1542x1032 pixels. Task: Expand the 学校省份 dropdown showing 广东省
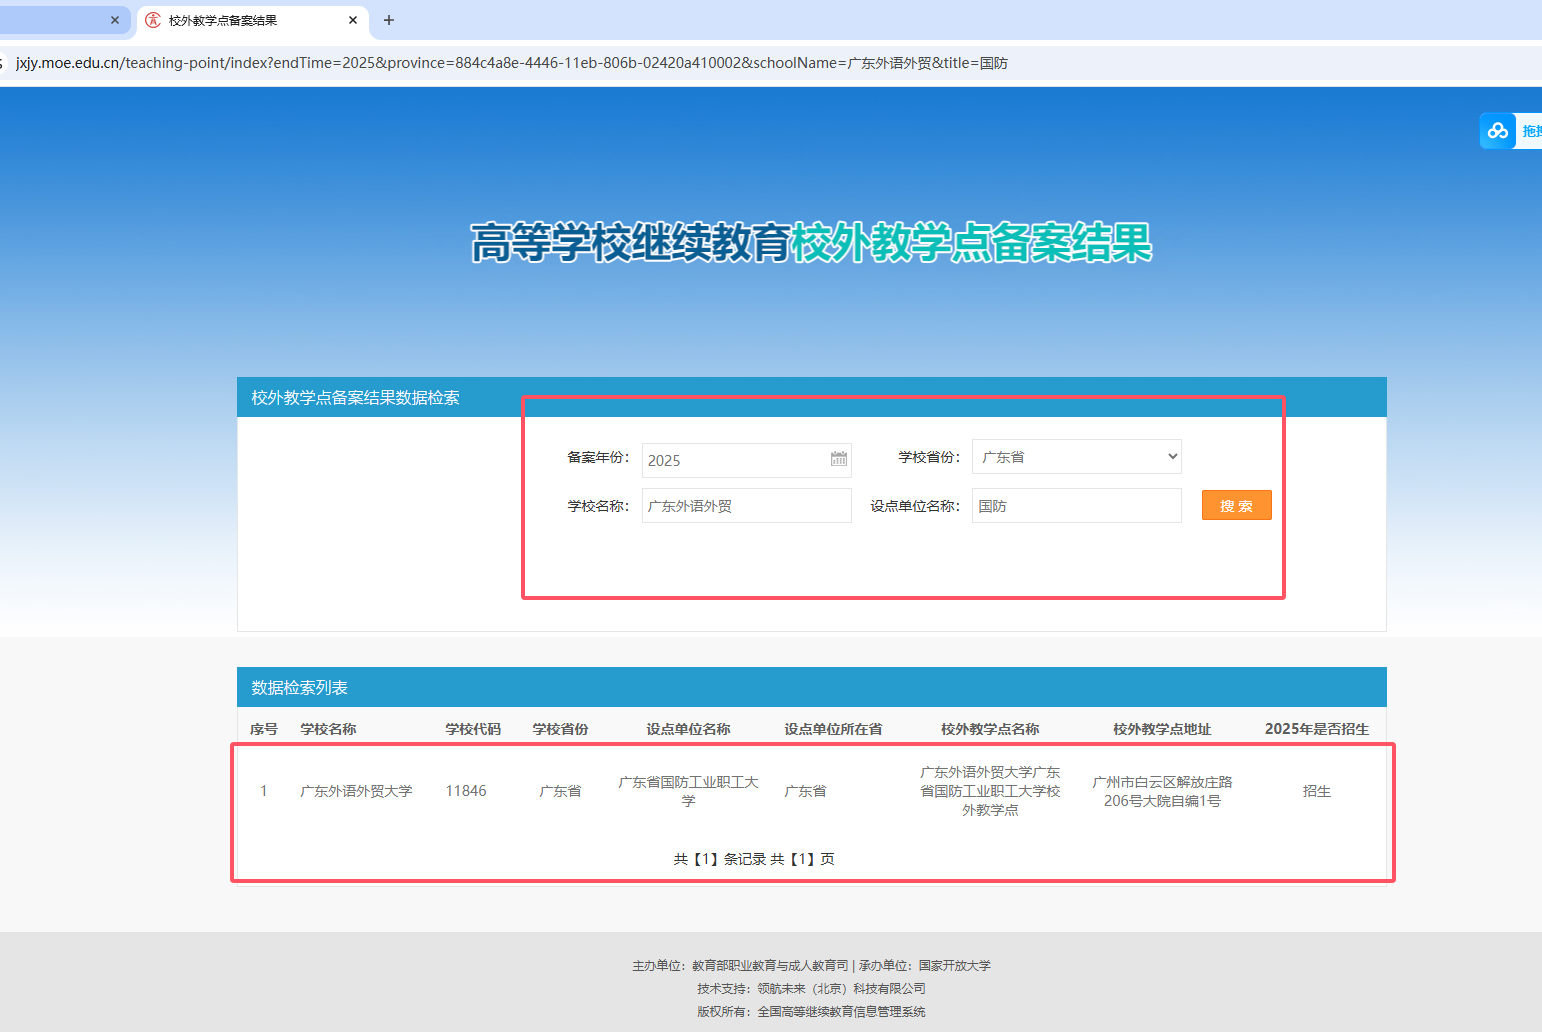pyautogui.click(x=1076, y=457)
